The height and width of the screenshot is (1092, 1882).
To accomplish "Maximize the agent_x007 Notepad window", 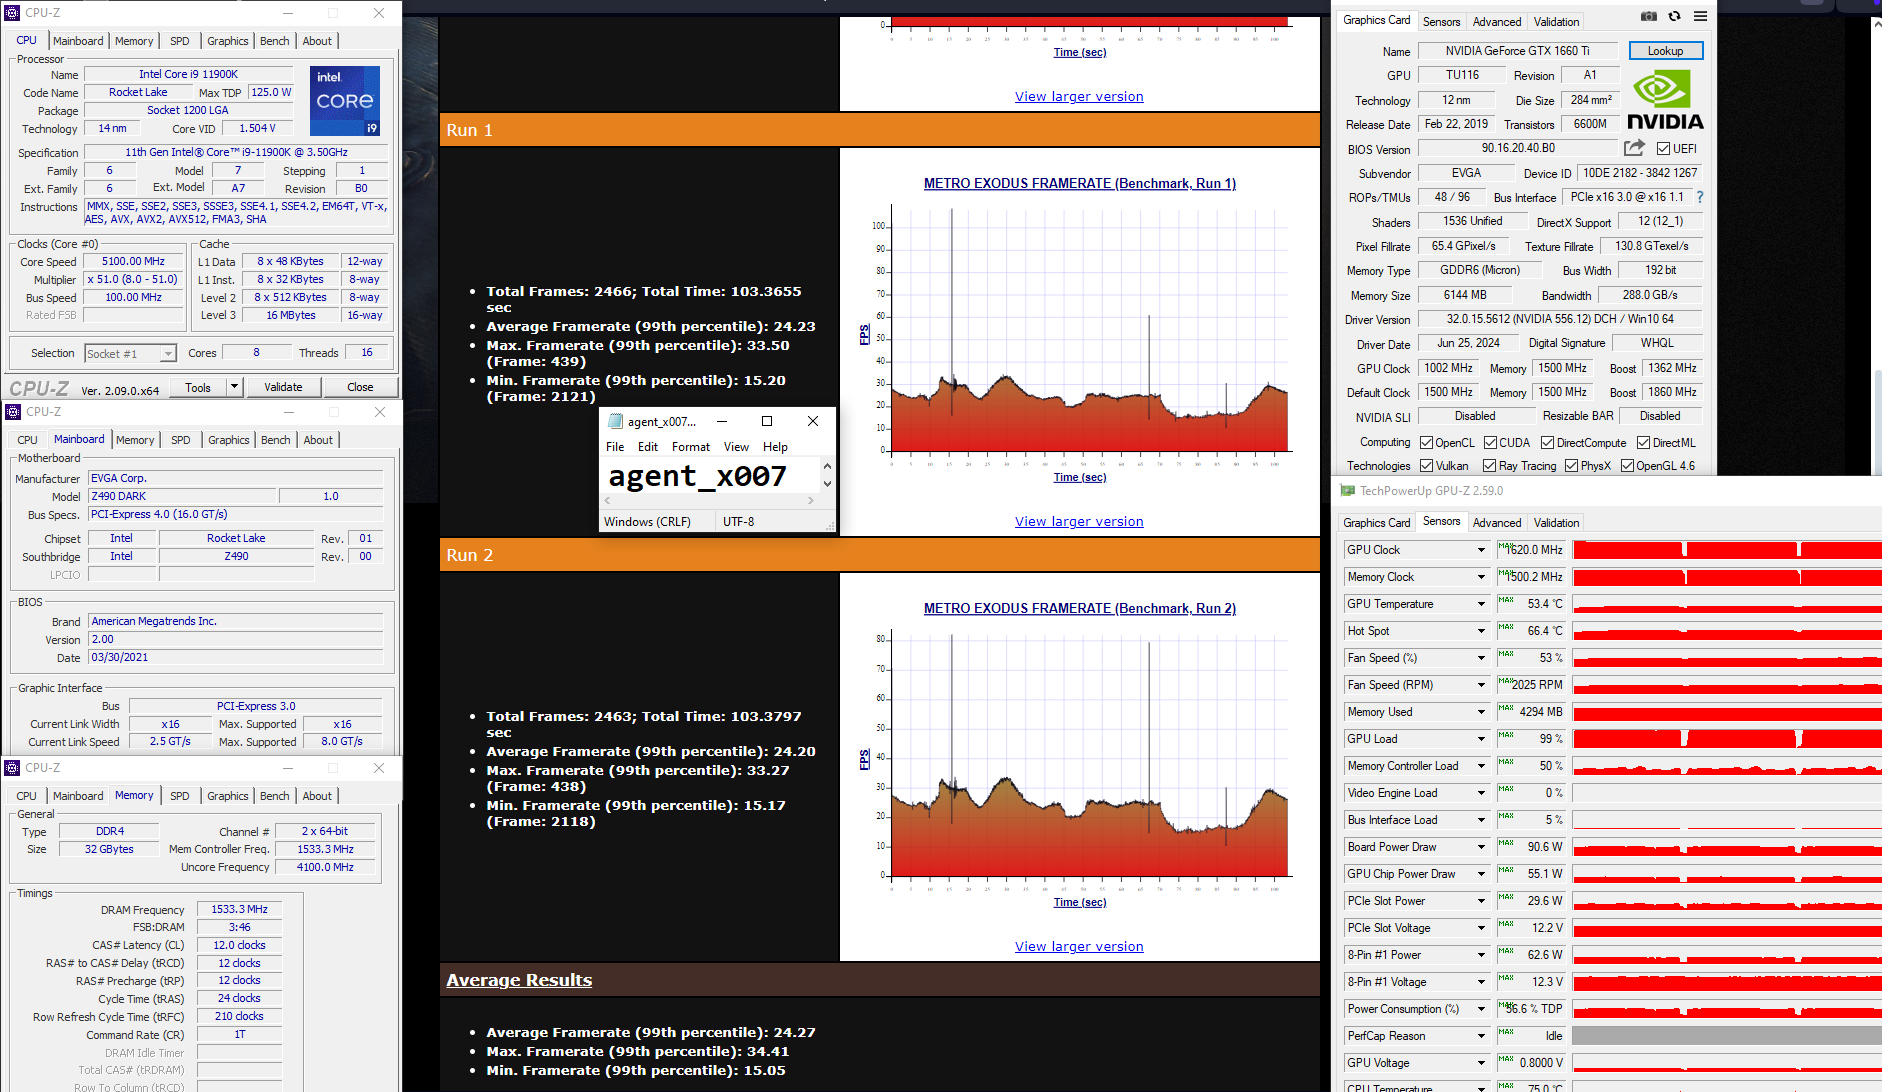I will [767, 421].
